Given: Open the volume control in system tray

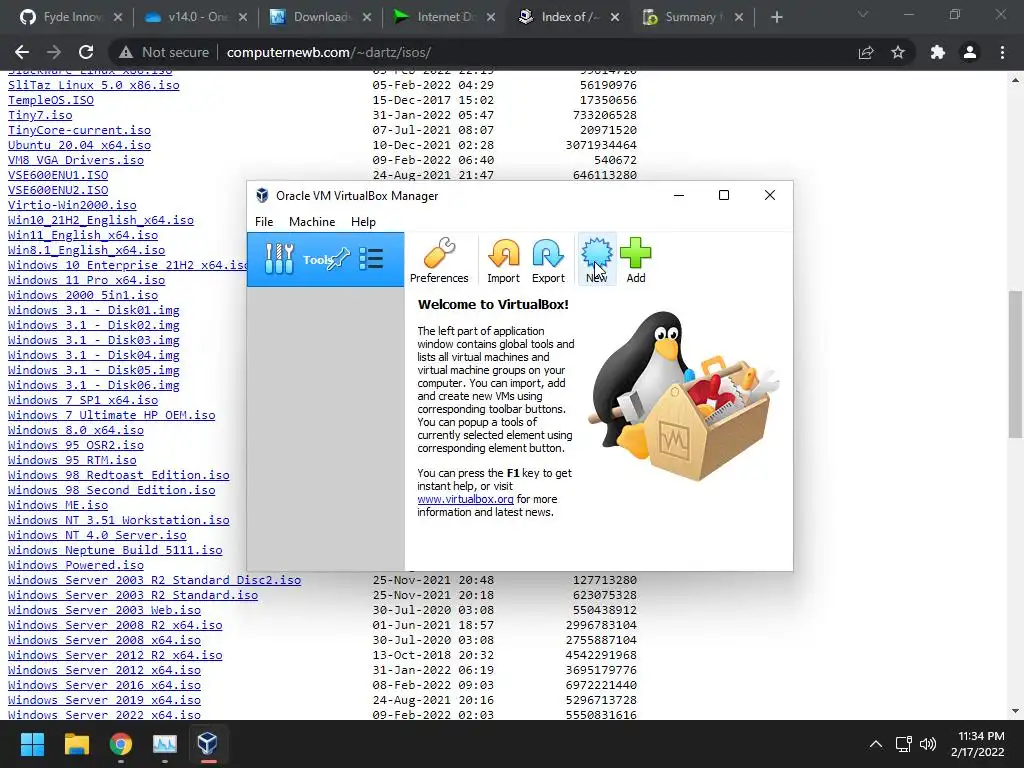Looking at the screenshot, I should [x=927, y=744].
